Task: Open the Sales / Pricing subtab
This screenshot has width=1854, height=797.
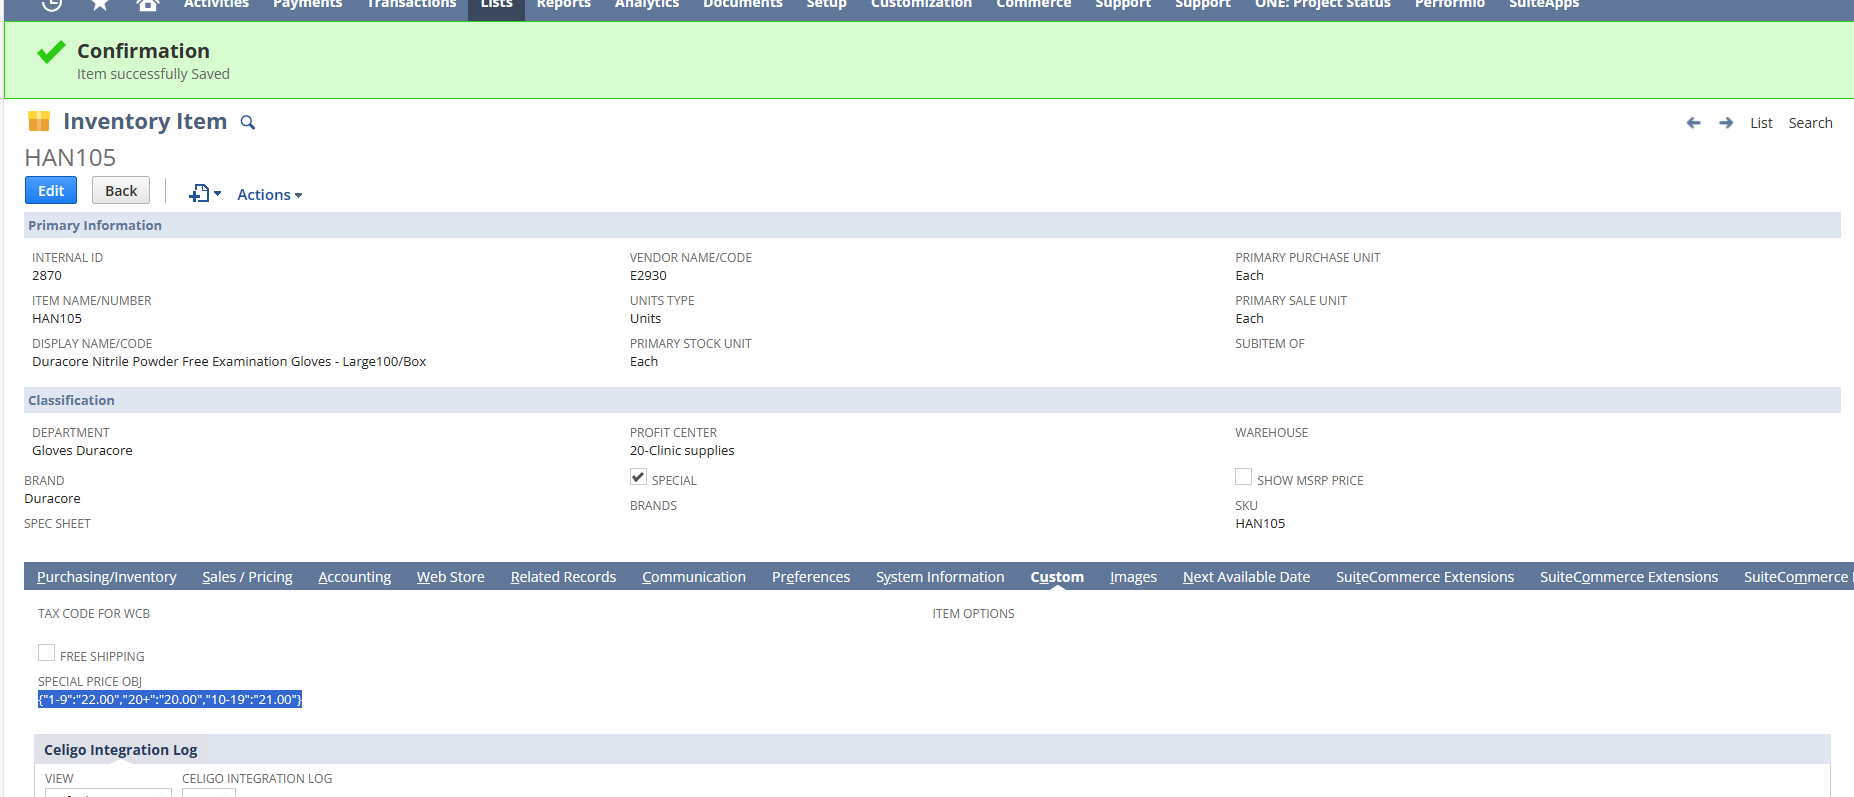Action: 247,577
